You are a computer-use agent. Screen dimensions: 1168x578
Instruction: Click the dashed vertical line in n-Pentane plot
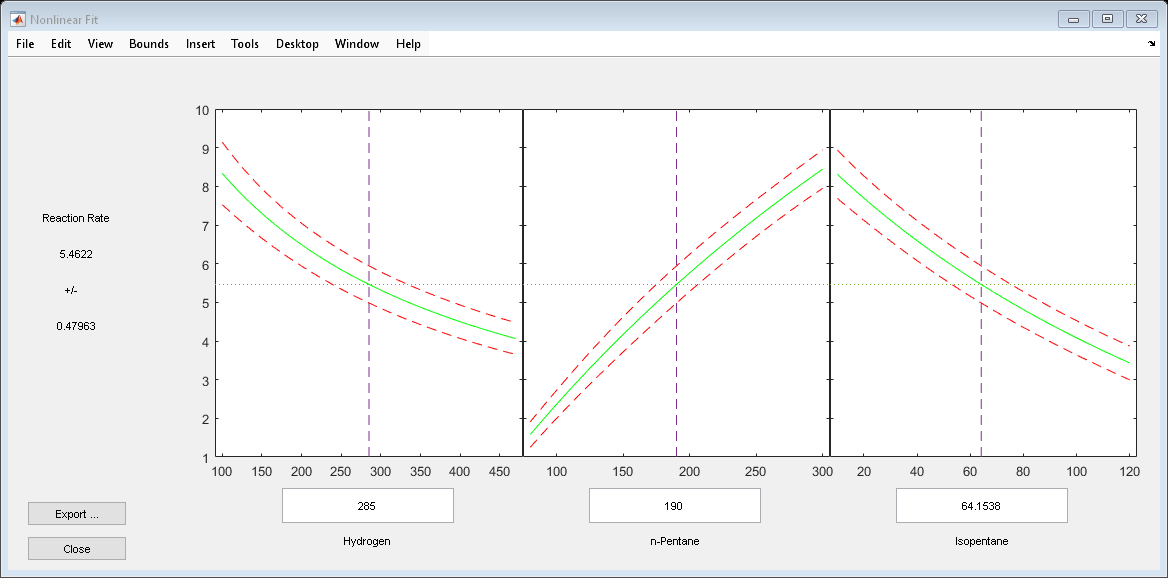point(676,200)
